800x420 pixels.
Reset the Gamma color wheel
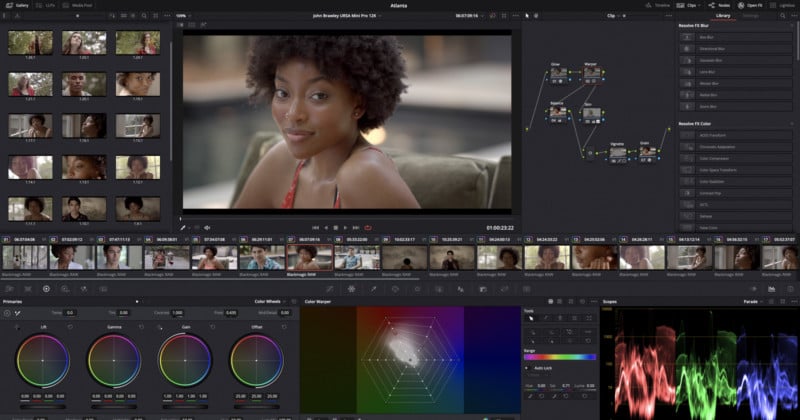(x=142, y=327)
